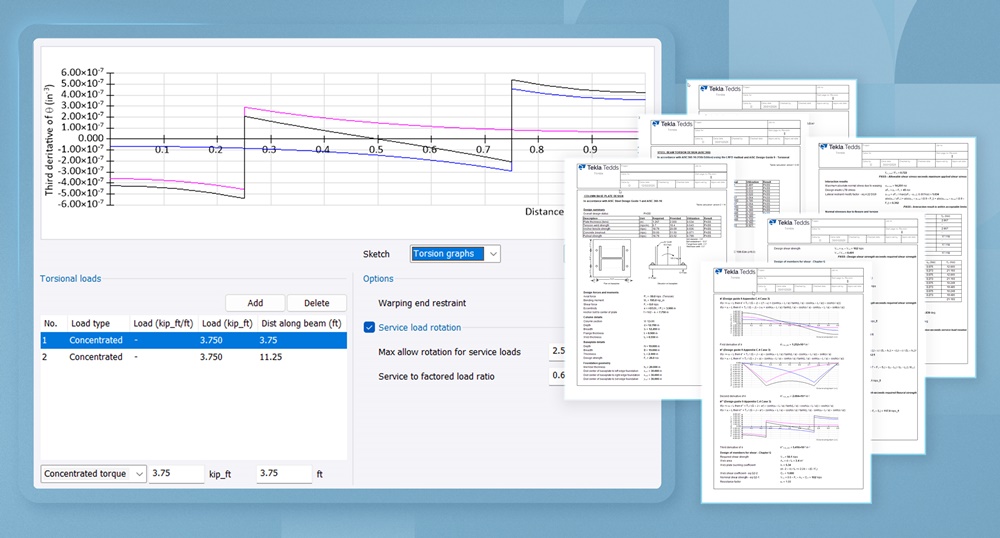Click the Load type column header

coord(88,323)
